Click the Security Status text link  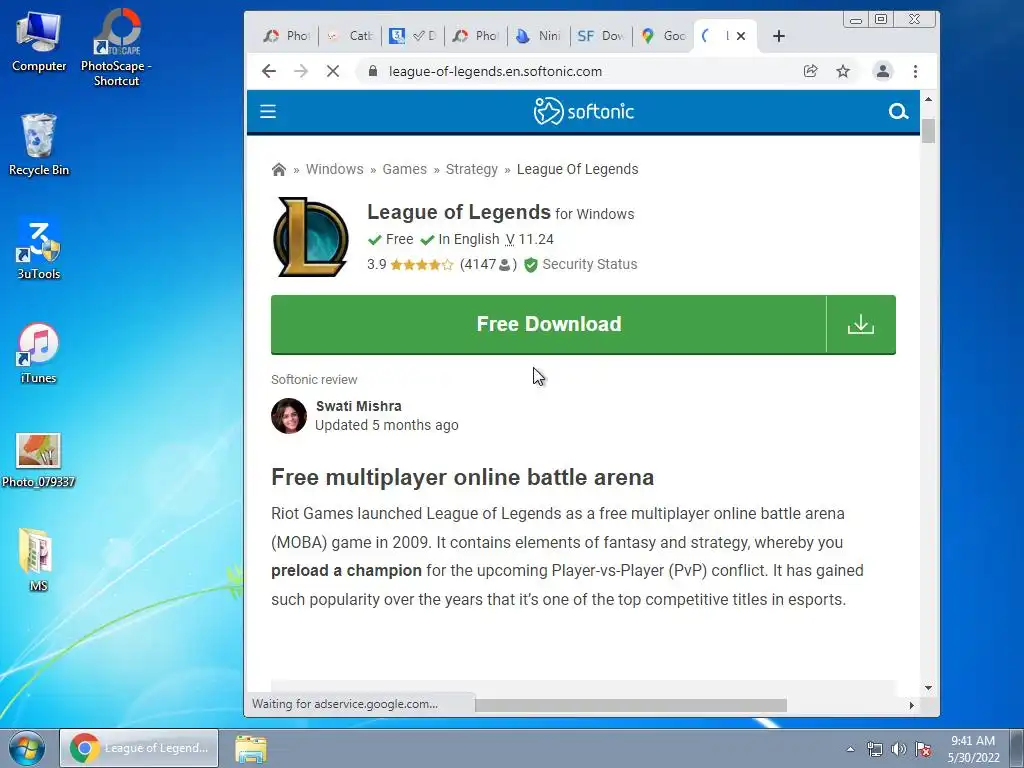(590, 264)
